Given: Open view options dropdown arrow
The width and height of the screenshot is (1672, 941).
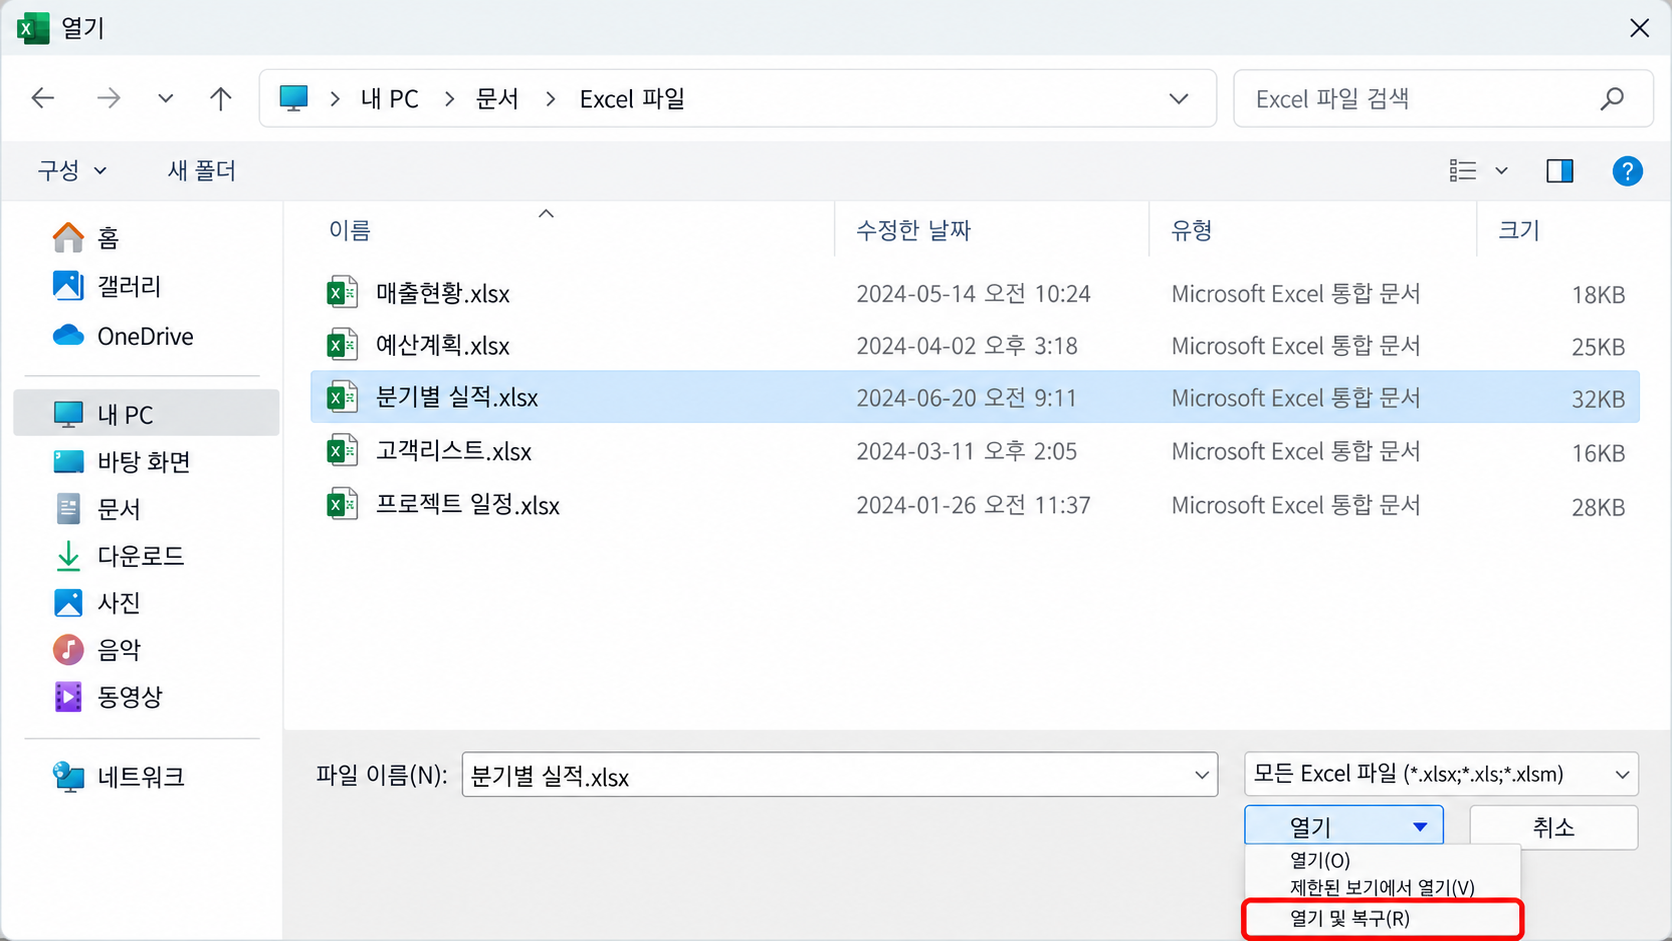Looking at the screenshot, I should pyautogui.click(x=1501, y=171).
